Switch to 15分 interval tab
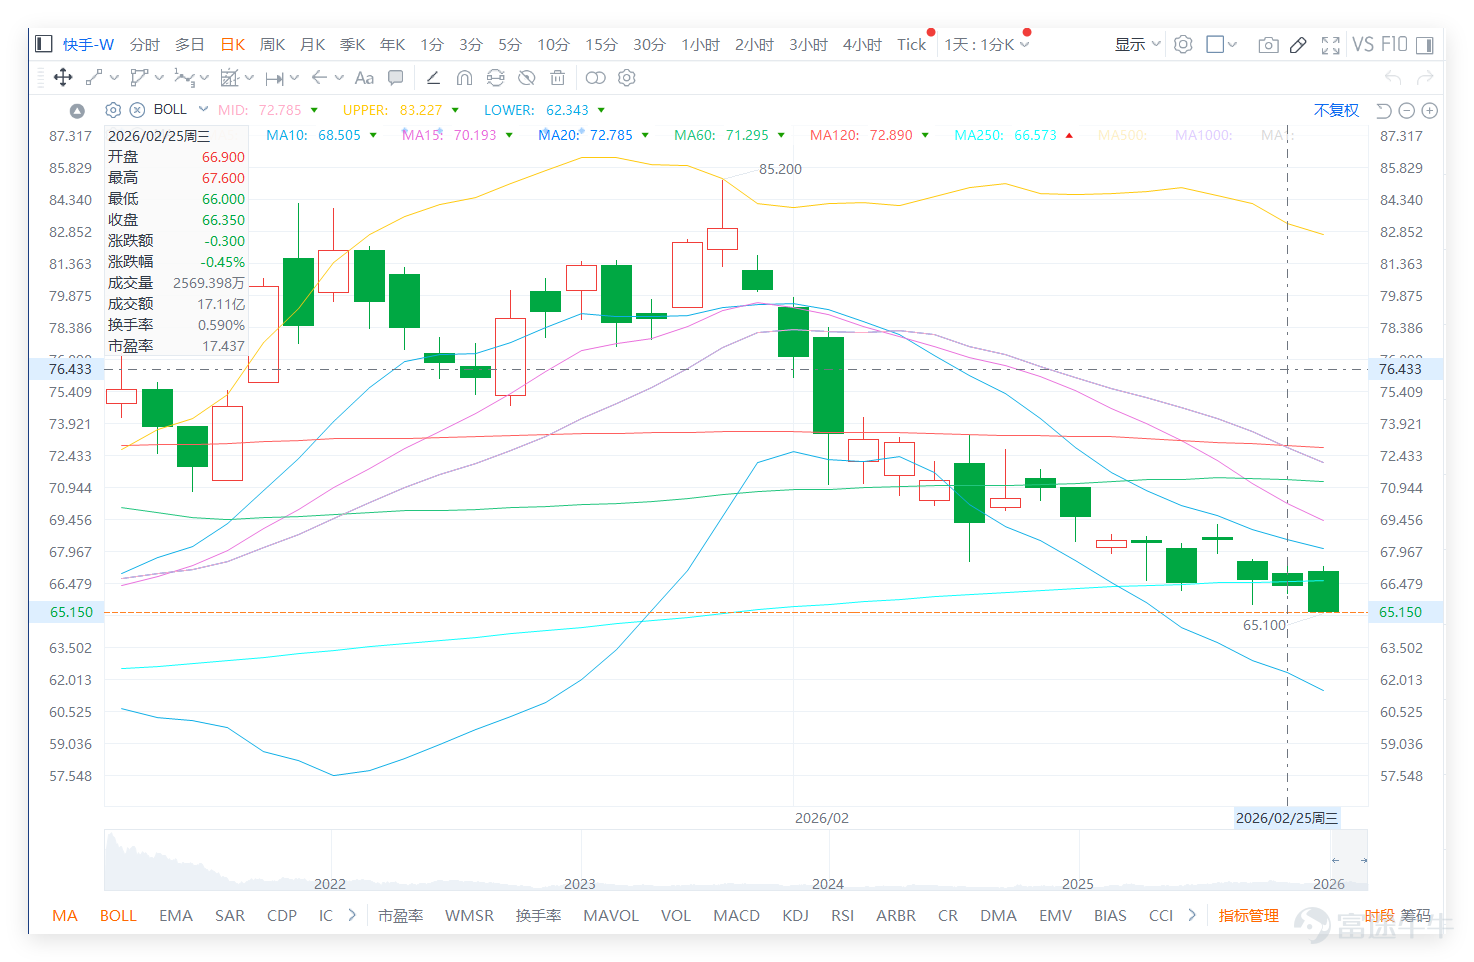This screenshot has height=962, width=1474. [601, 44]
